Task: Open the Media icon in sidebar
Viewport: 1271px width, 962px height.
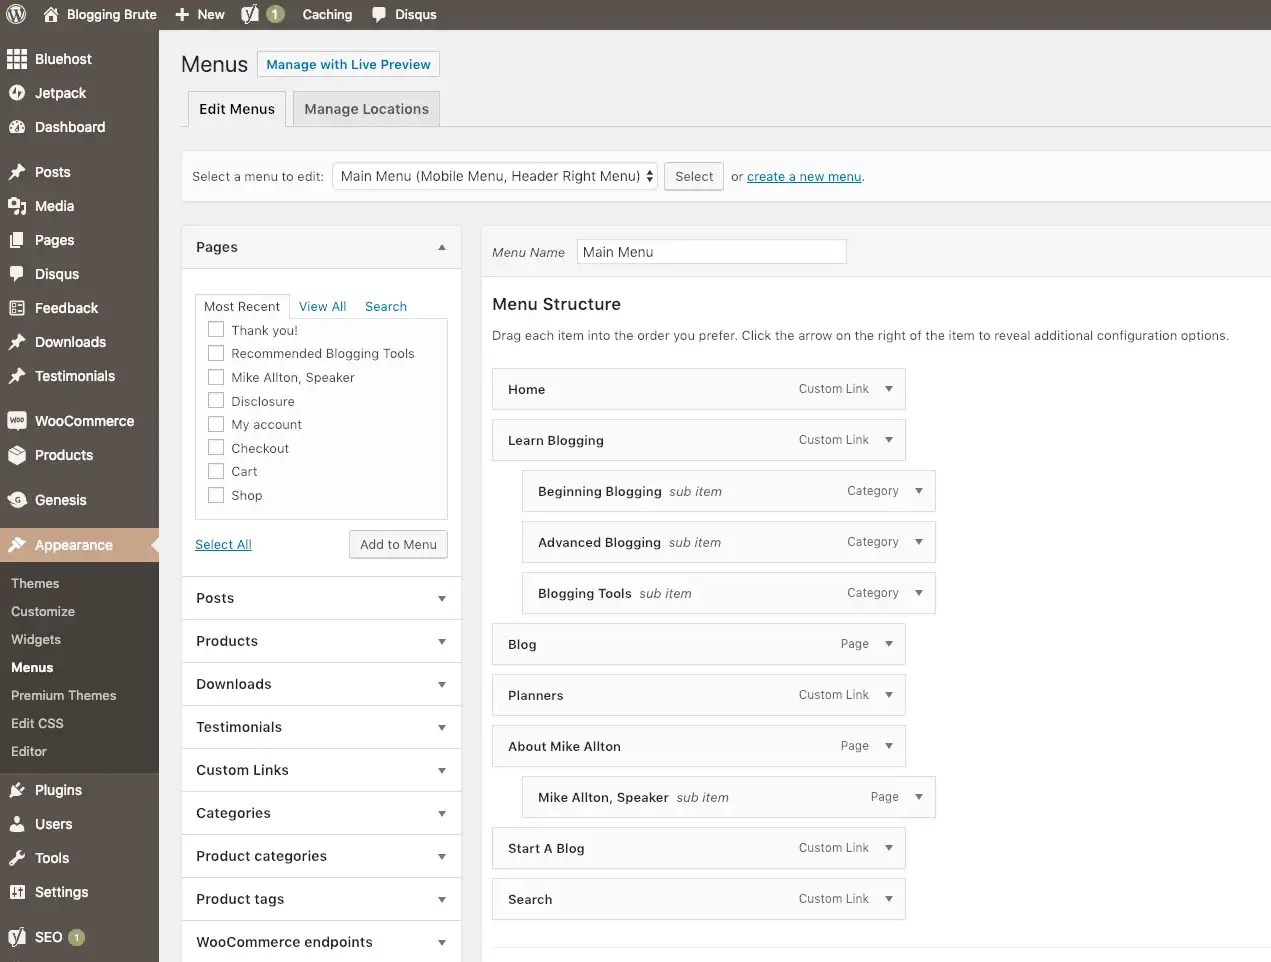Action: (x=17, y=206)
